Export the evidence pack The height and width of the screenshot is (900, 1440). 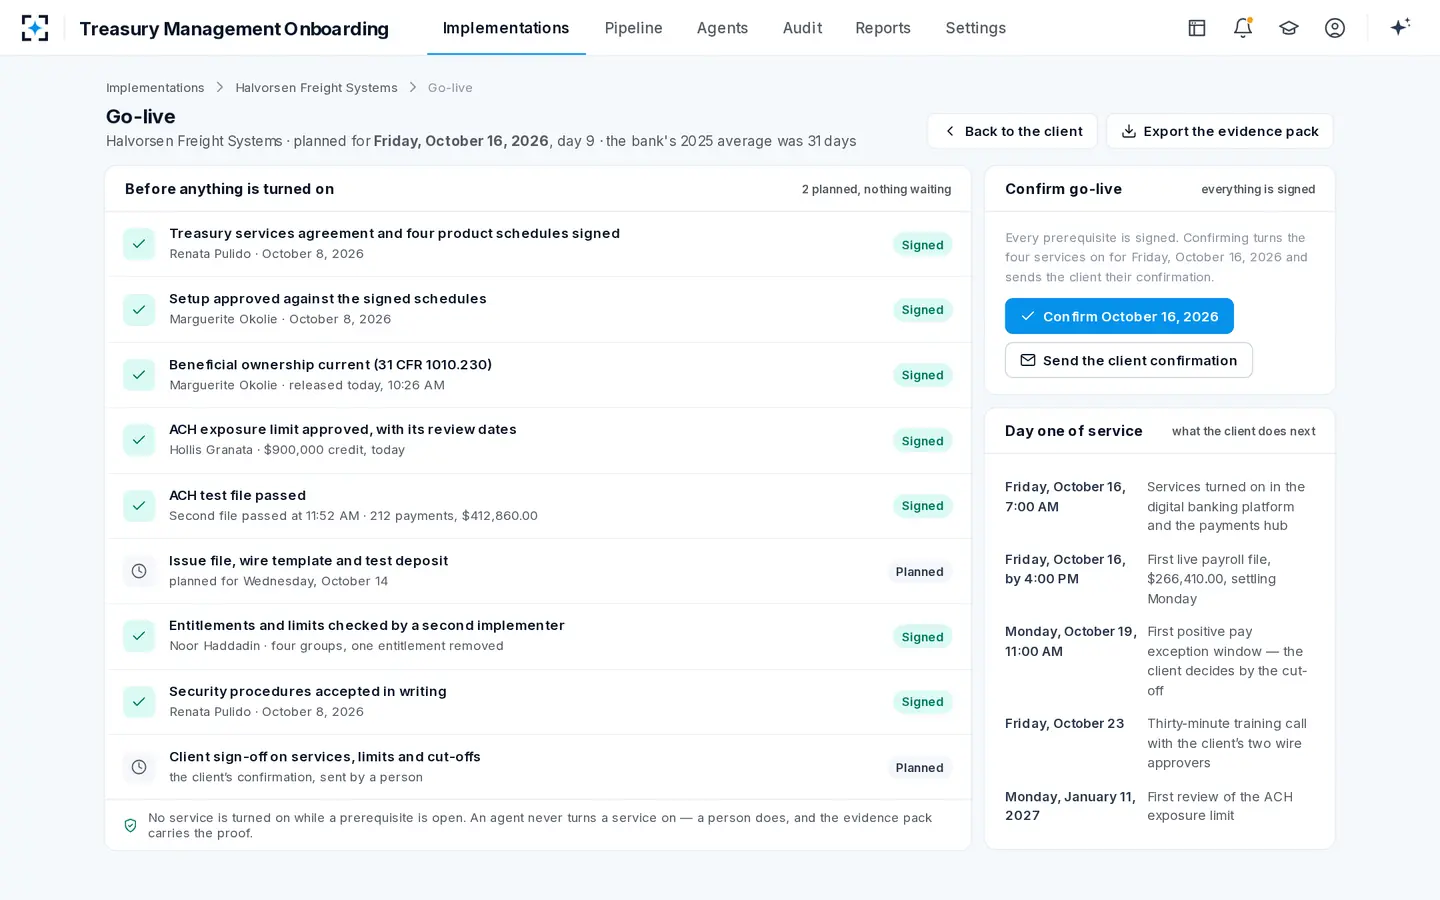click(x=1219, y=131)
